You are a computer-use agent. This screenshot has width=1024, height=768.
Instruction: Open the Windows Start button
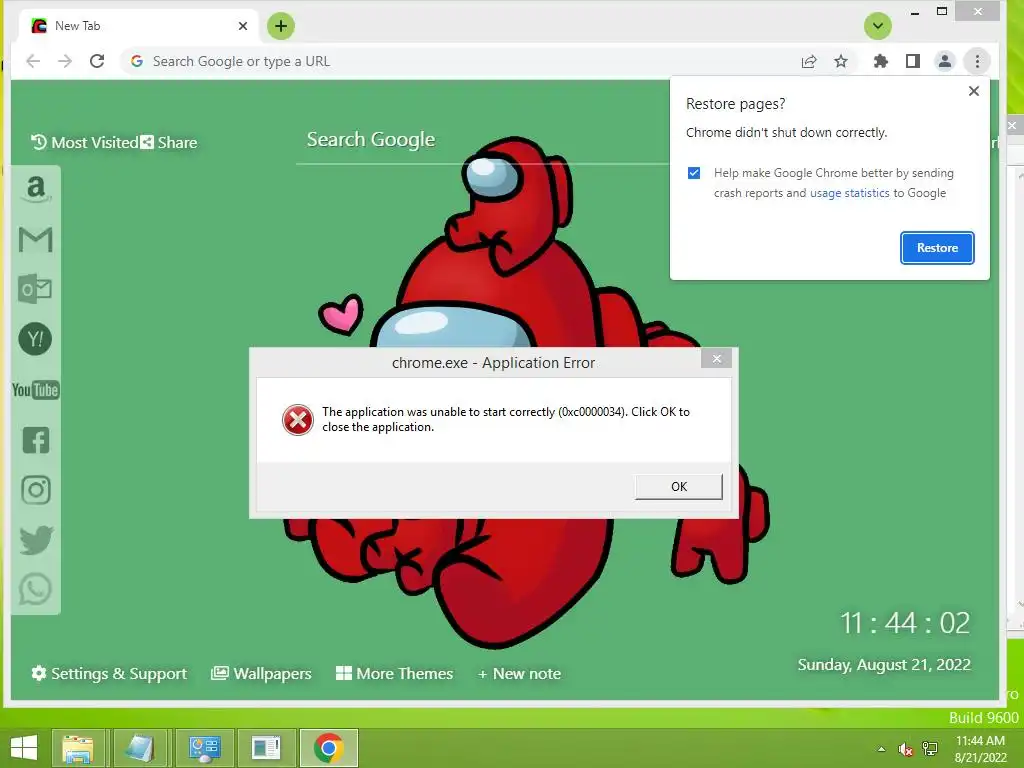(x=24, y=748)
